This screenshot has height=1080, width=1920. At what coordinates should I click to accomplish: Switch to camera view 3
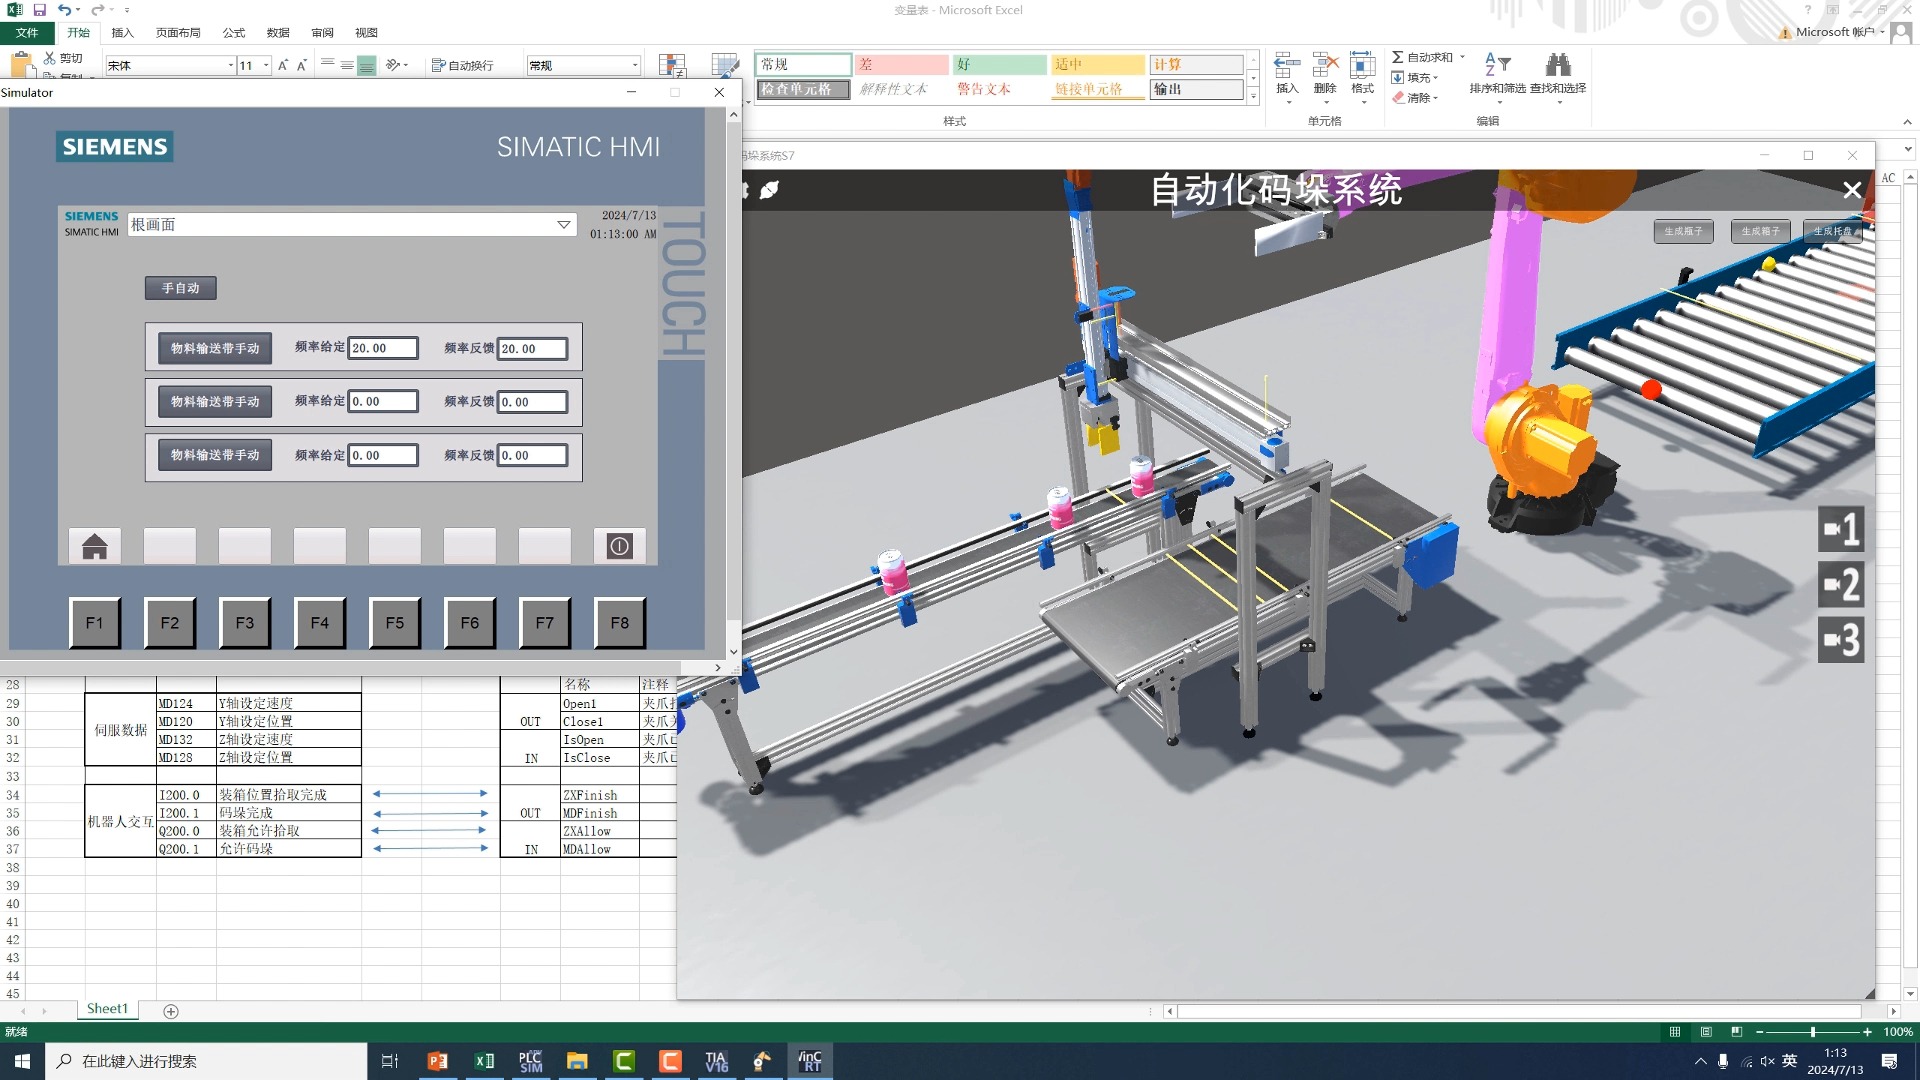click(1841, 640)
